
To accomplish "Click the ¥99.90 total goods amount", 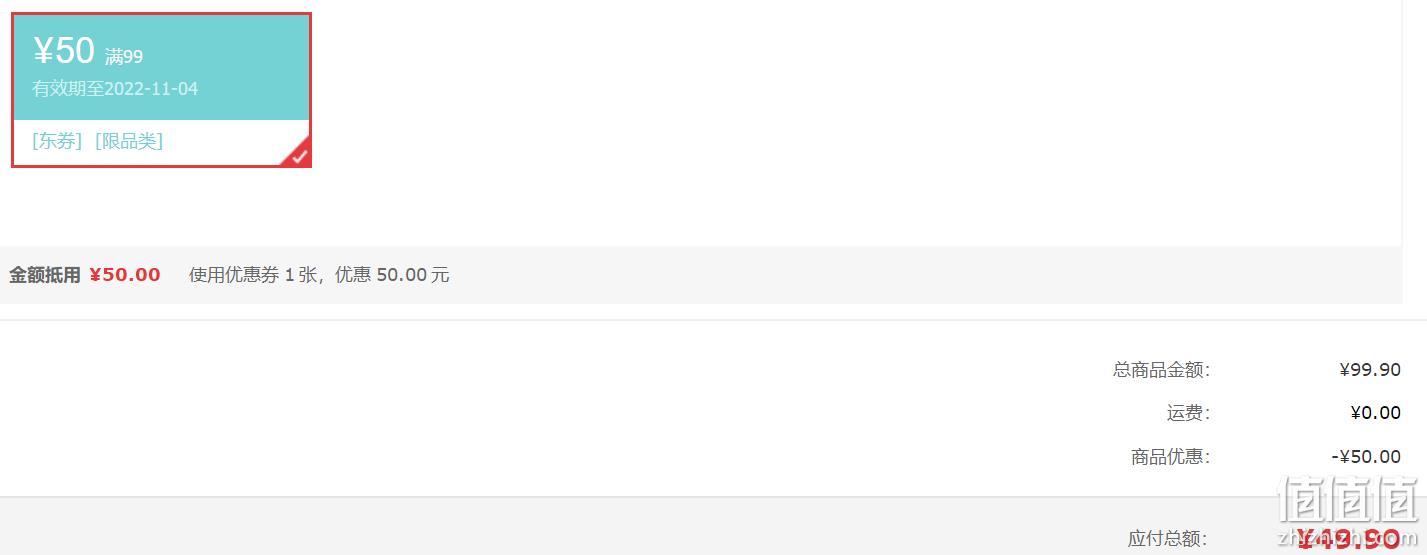I will point(1370,370).
